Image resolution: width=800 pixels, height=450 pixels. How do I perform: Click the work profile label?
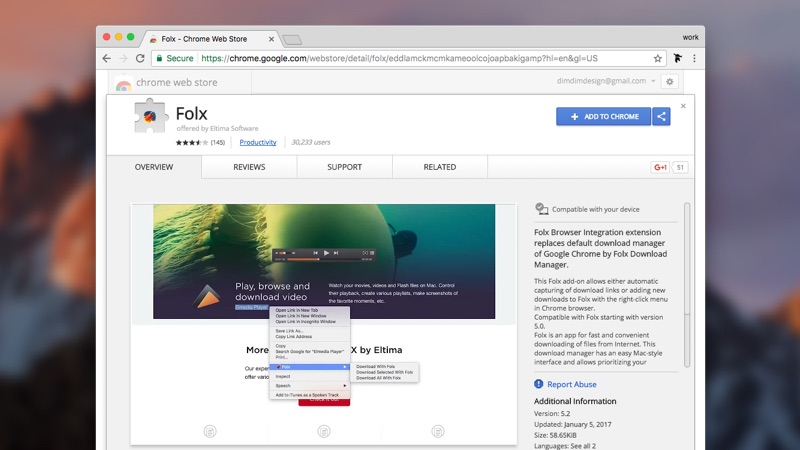pos(690,37)
